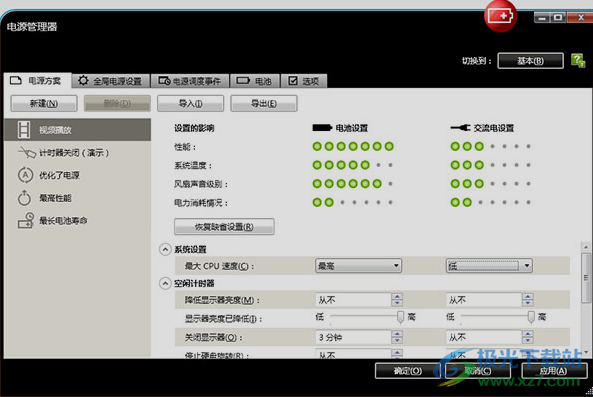Click the 电力消耗情况： row label
Viewport: 593px width, 397px height.
[201, 203]
